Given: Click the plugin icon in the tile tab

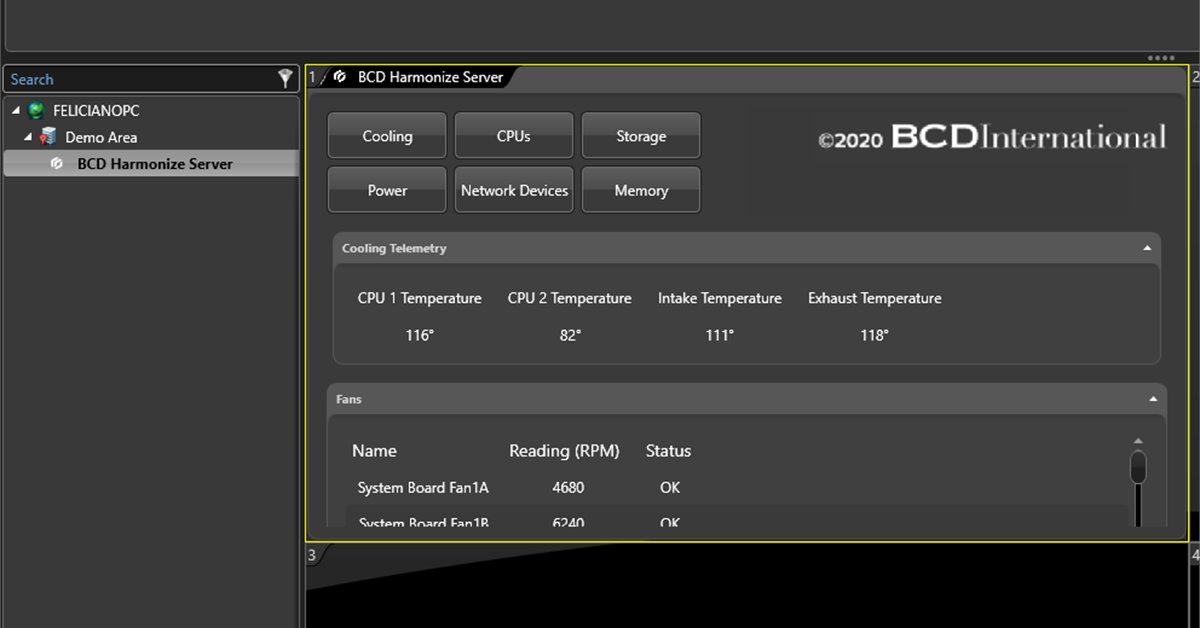Looking at the screenshot, I should [x=341, y=77].
